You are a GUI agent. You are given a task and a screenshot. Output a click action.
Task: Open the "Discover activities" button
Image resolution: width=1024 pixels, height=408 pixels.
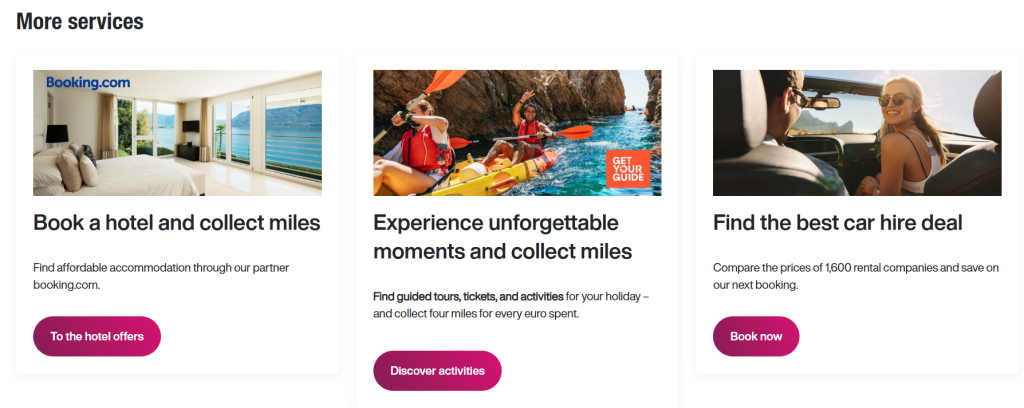(437, 371)
